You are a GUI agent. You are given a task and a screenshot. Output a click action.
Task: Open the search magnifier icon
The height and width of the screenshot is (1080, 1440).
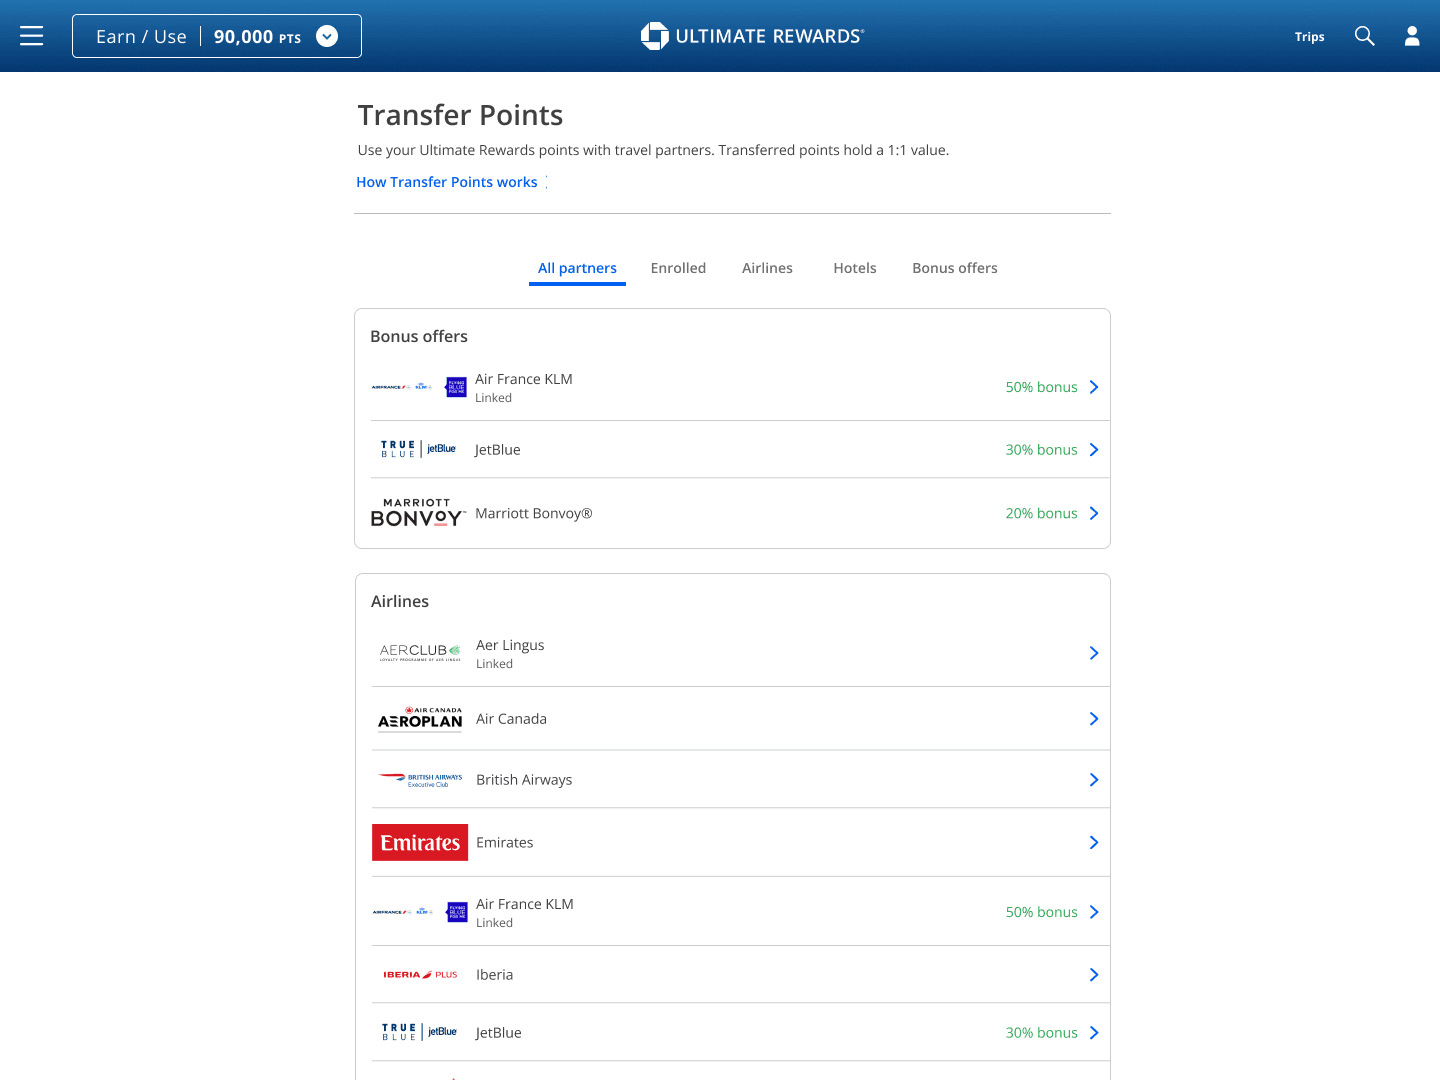[1365, 36]
